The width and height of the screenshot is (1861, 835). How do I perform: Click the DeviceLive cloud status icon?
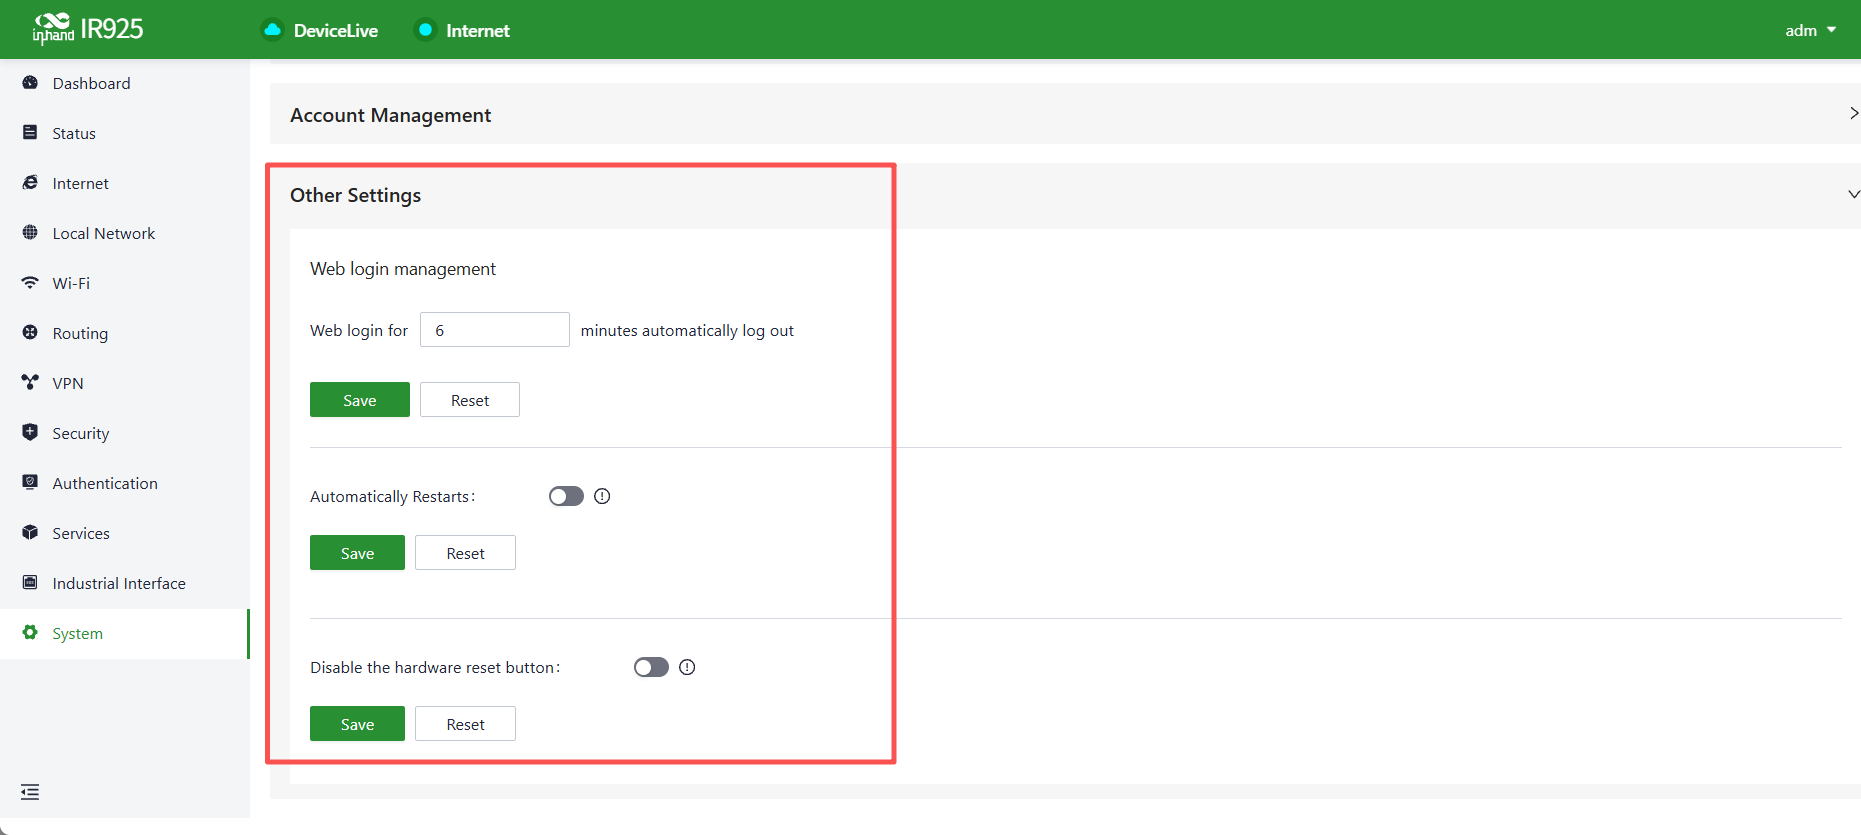pos(272,30)
